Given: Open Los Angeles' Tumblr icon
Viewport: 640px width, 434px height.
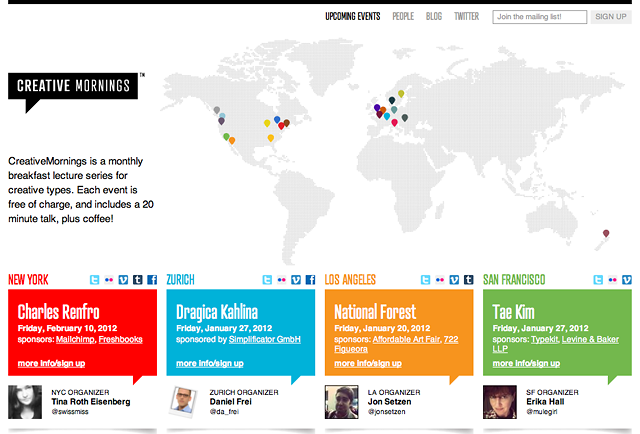Looking at the screenshot, I should (469, 280).
